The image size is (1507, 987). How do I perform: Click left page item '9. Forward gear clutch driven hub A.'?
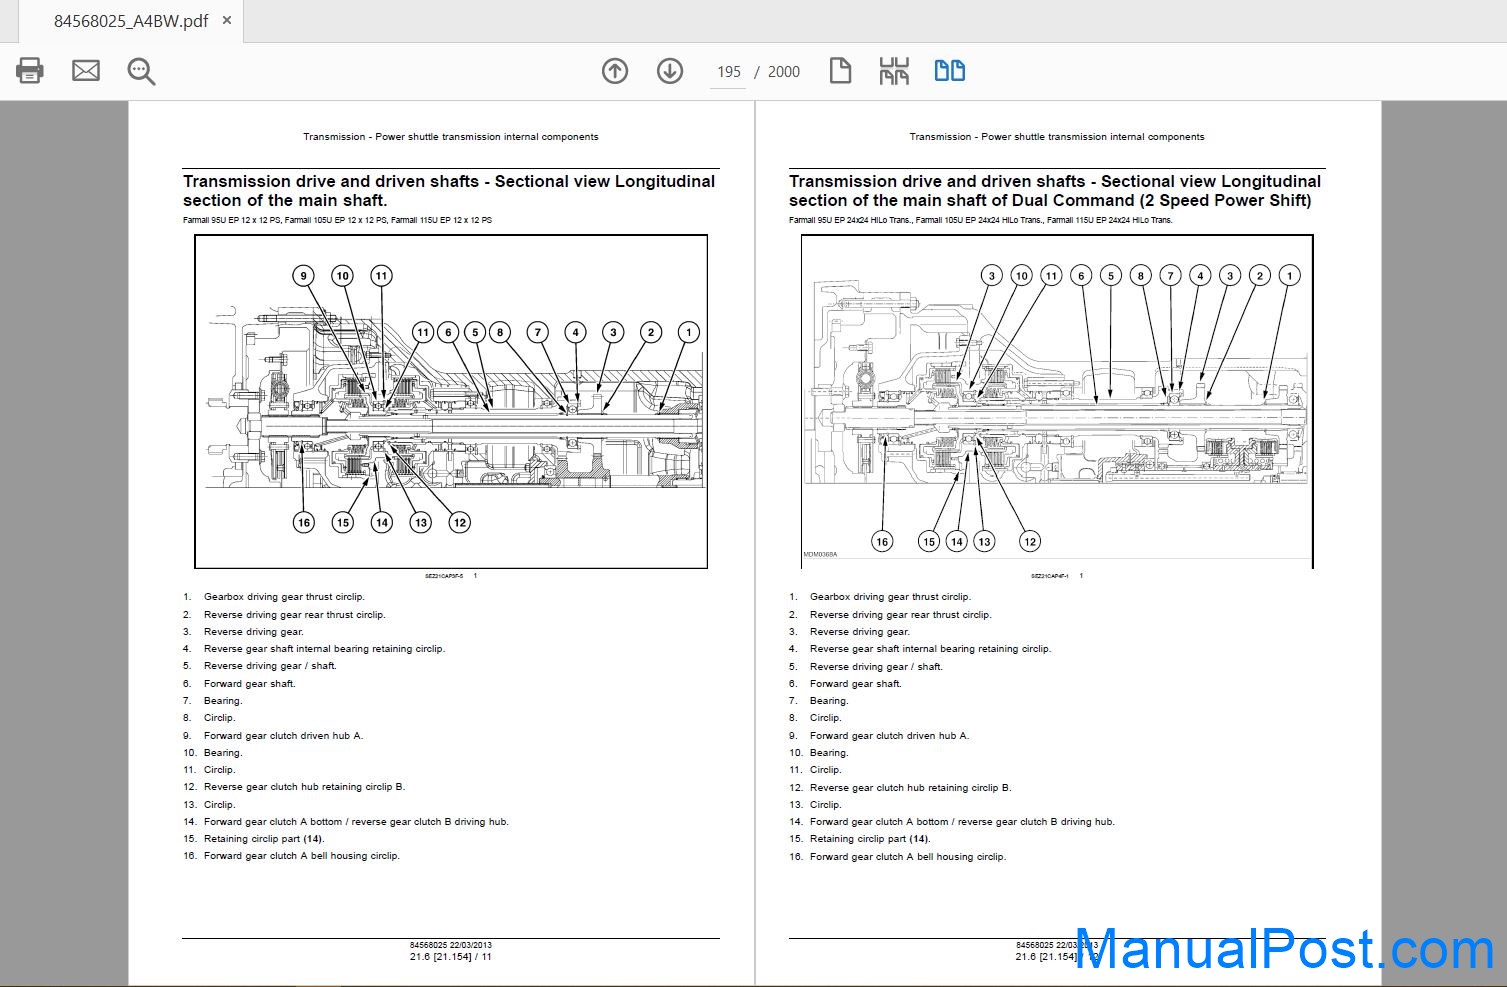click(273, 736)
